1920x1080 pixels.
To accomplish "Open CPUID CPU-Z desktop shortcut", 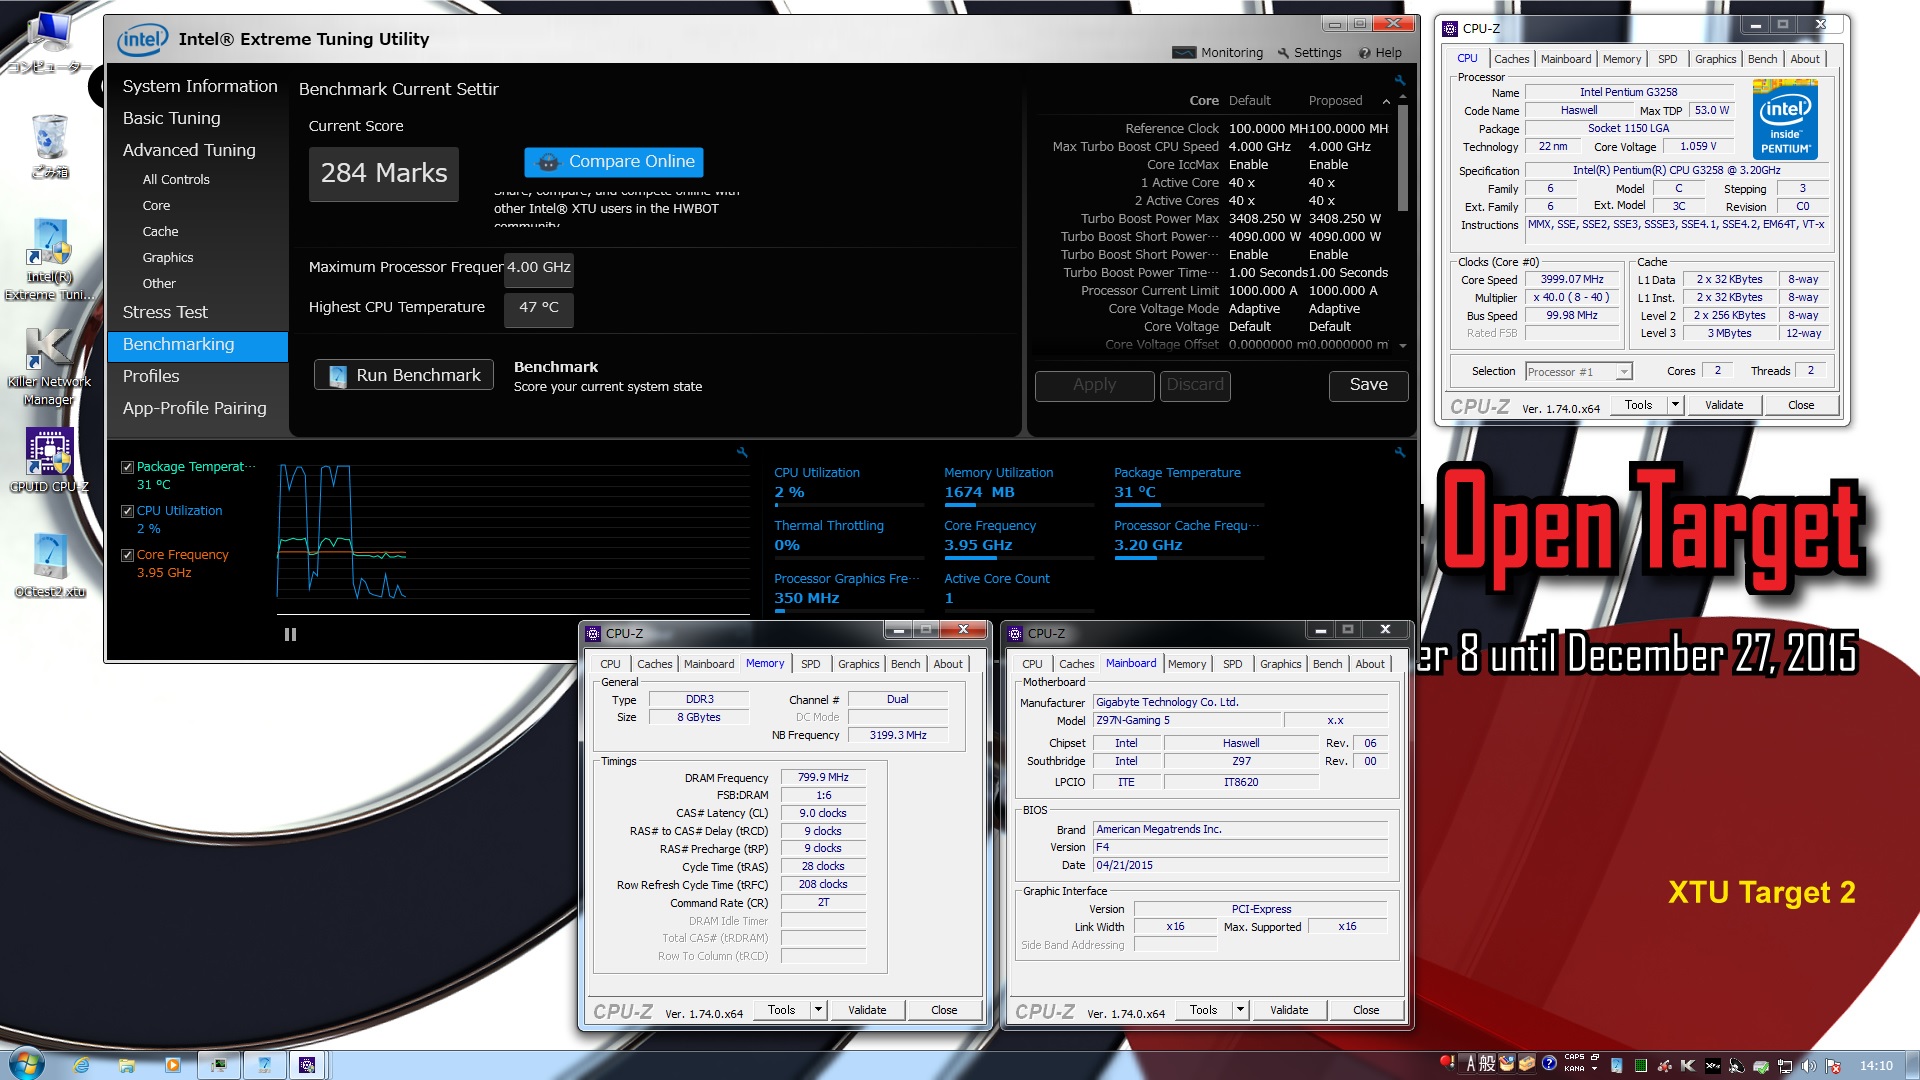I will pyautogui.click(x=49, y=461).
